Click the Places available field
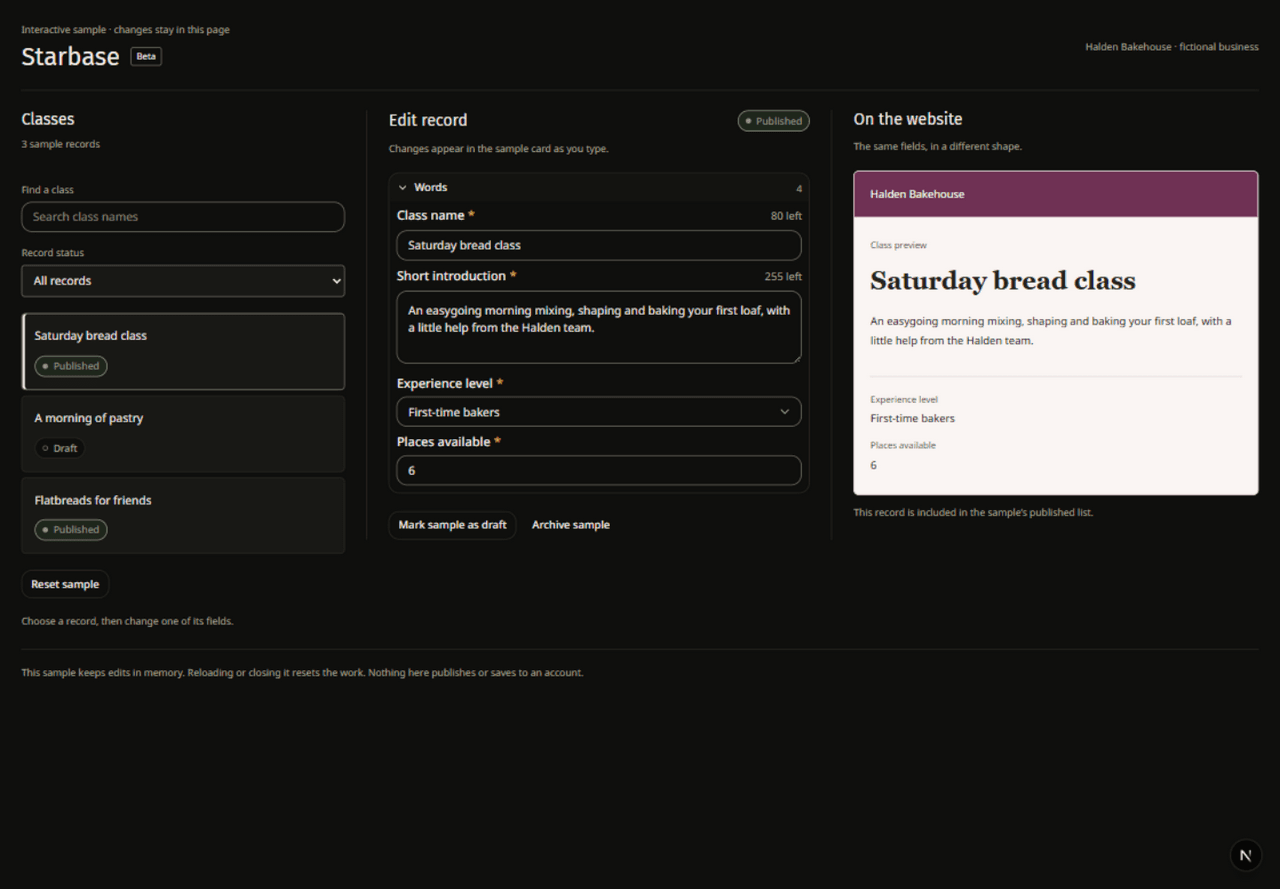The height and width of the screenshot is (889, 1280). (599, 470)
